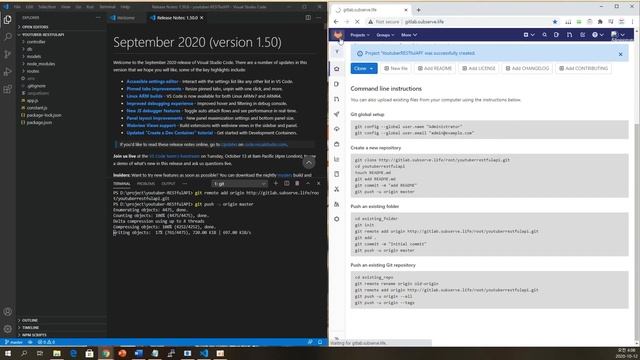Open the GitLab user avatar dropdown

coord(618,35)
